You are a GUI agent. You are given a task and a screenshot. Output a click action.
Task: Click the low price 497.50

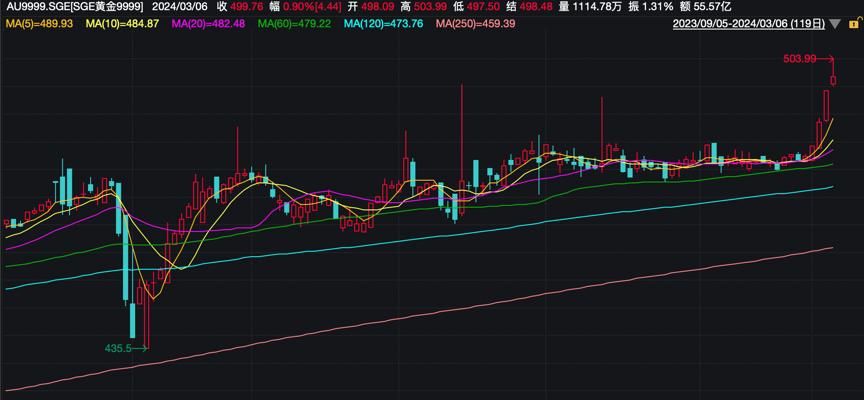[485, 7]
